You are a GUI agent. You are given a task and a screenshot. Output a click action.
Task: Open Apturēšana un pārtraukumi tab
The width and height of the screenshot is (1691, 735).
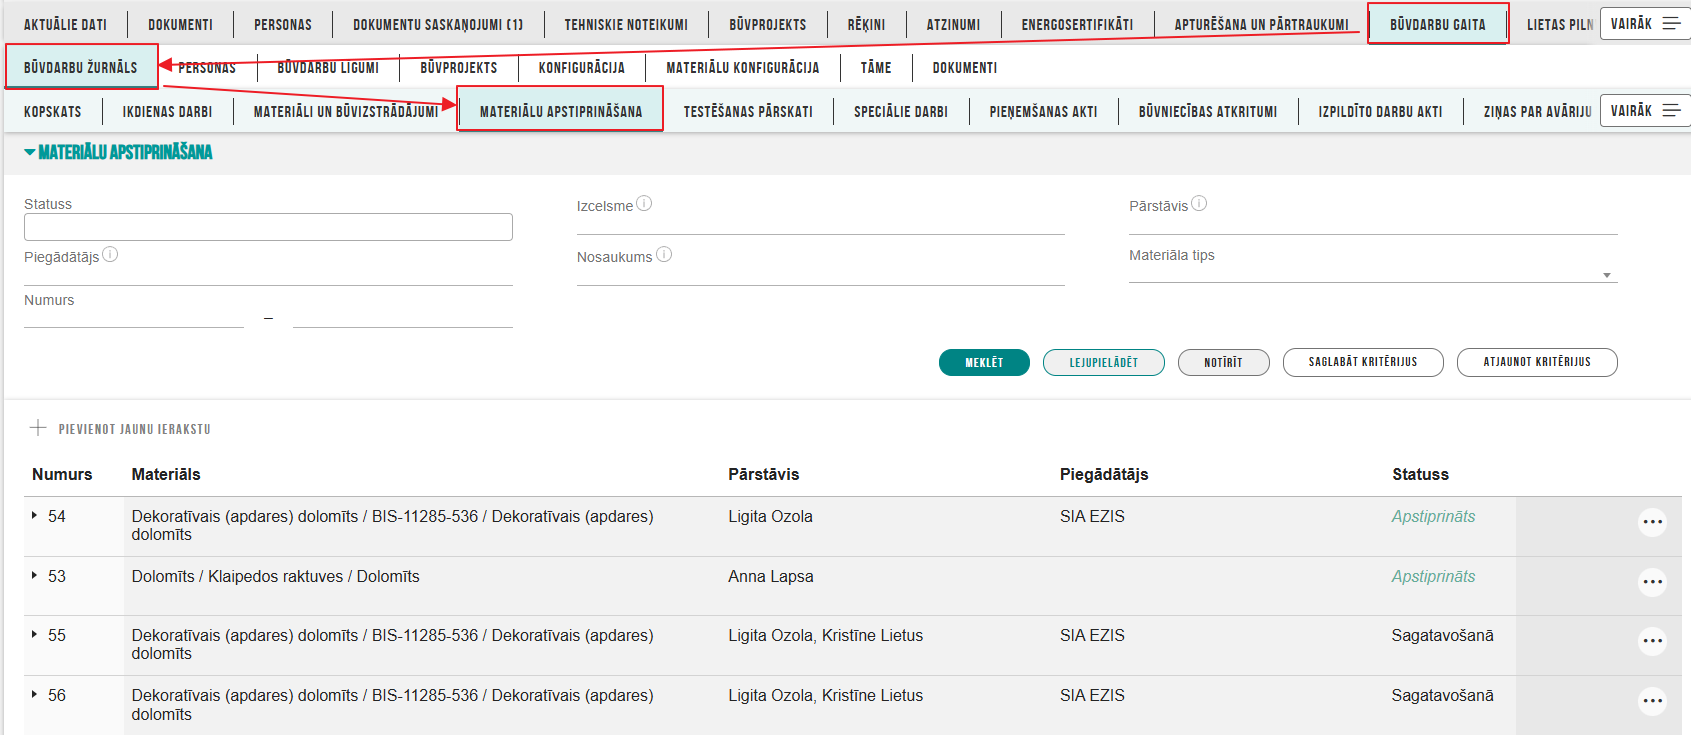coord(1261,25)
